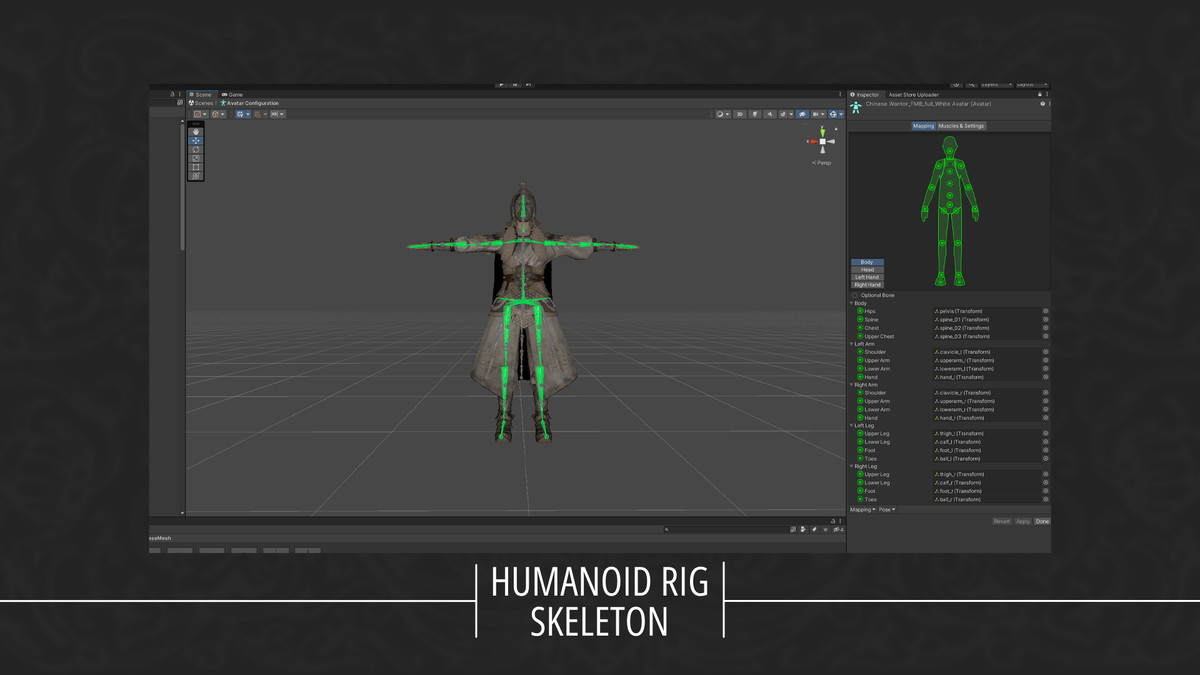This screenshot has height=675, width=1200.
Task: Select the Rotate tool
Action: 196,150
